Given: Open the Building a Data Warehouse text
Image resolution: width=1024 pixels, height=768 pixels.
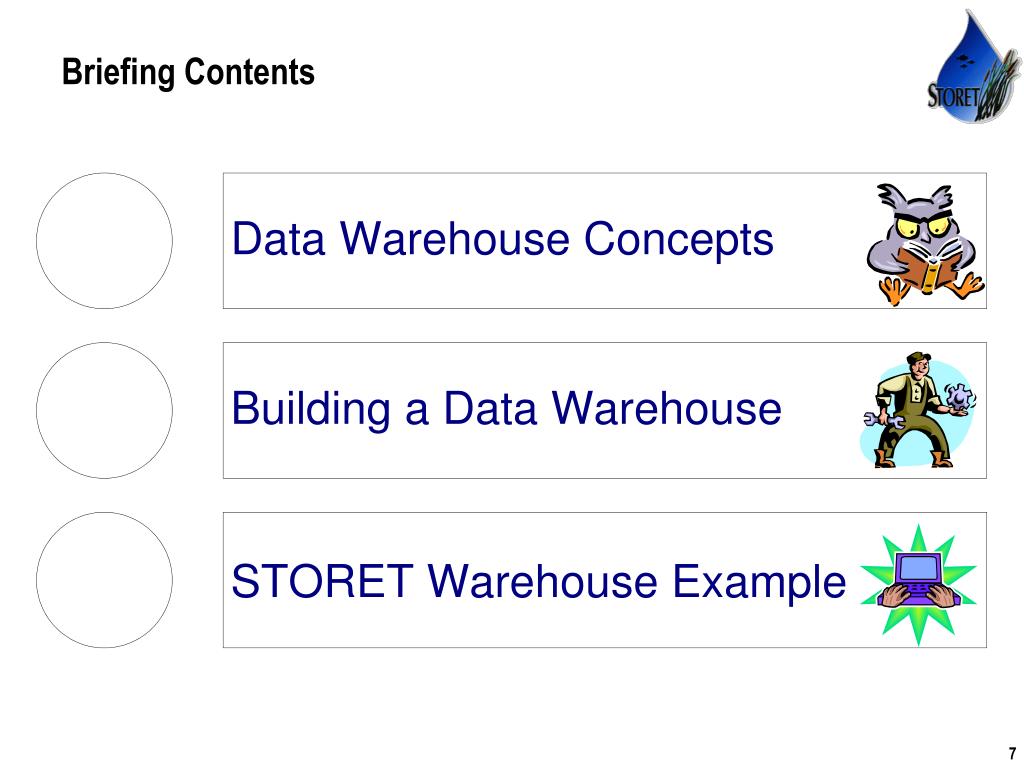Looking at the screenshot, I should 507,409.
